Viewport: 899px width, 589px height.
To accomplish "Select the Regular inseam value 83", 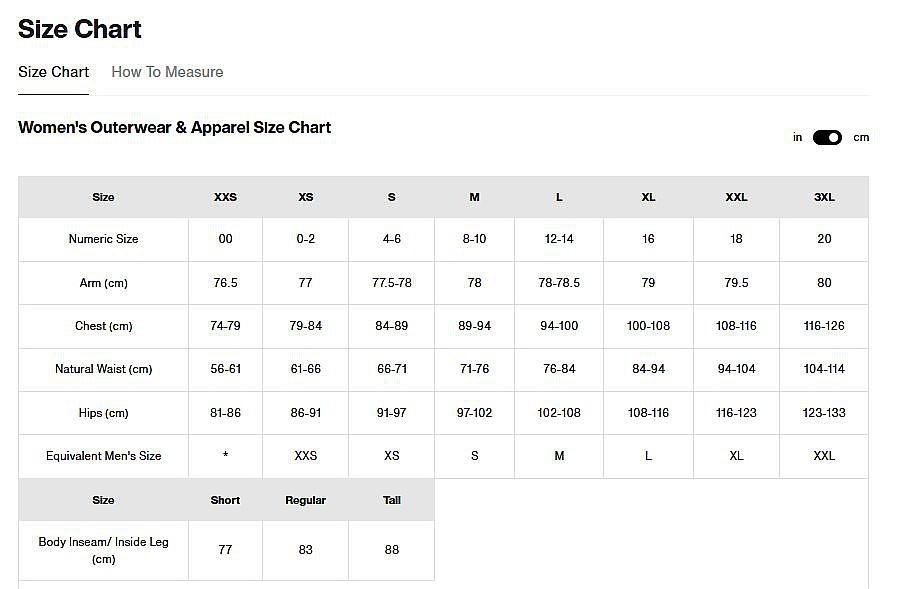I will (x=305, y=550).
